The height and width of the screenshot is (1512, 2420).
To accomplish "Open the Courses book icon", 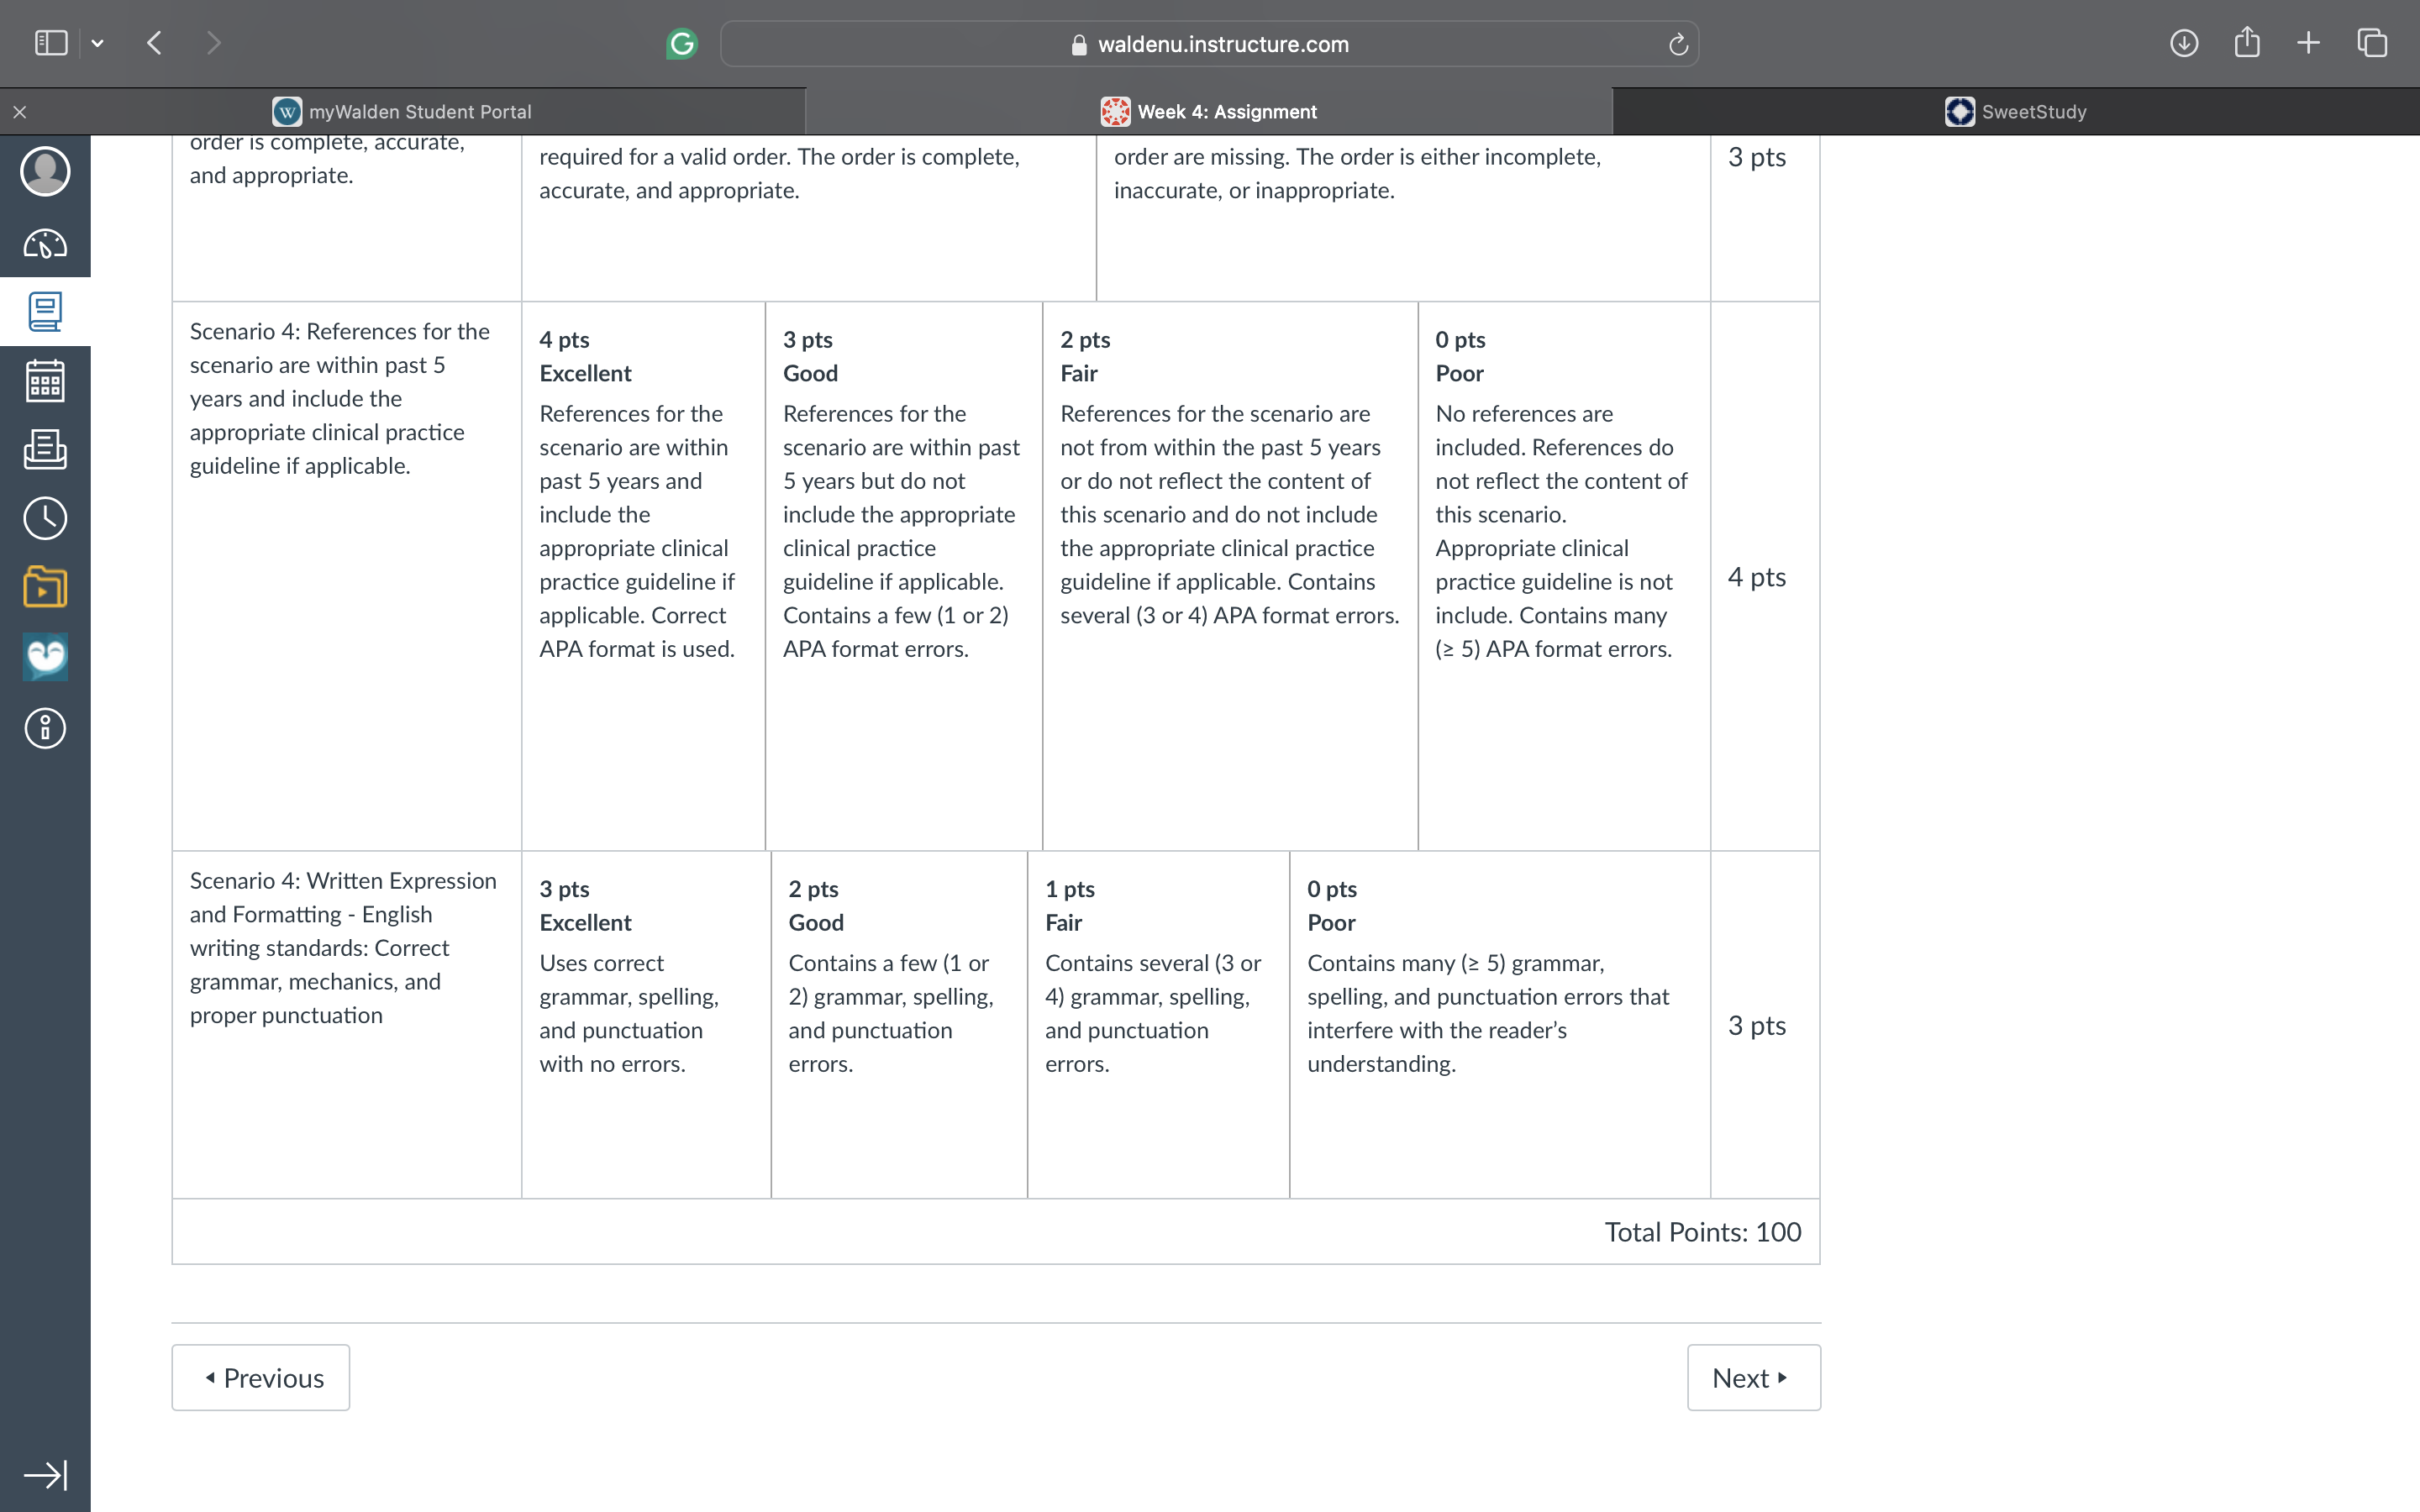I will [x=45, y=312].
